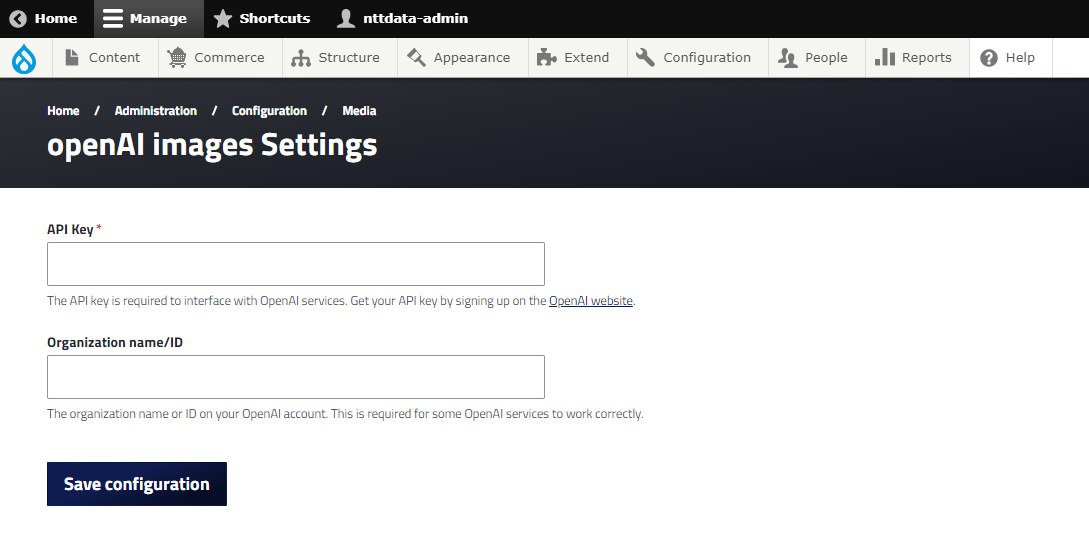Focus the API Key input field
1089x558 pixels.
point(296,264)
